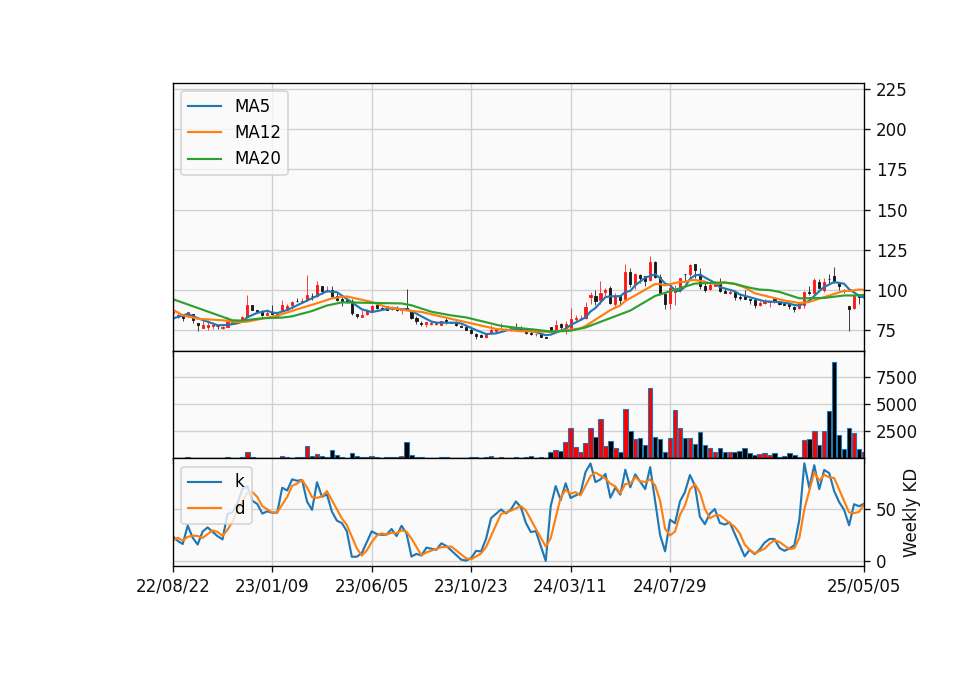
Task: Click the 200 price axis label
Action: pyautogui.click(x=891, y=130)
